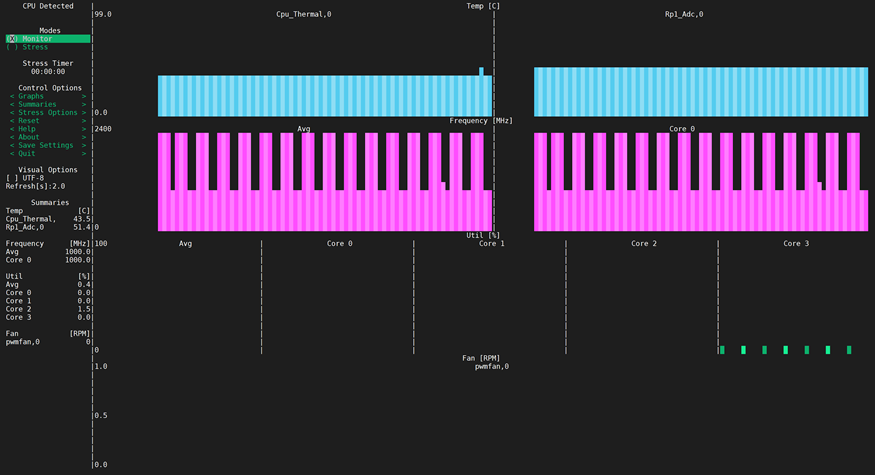This screenshot has width=875, height=475.
Task: Switch to Stress mode
Action: 28,47
